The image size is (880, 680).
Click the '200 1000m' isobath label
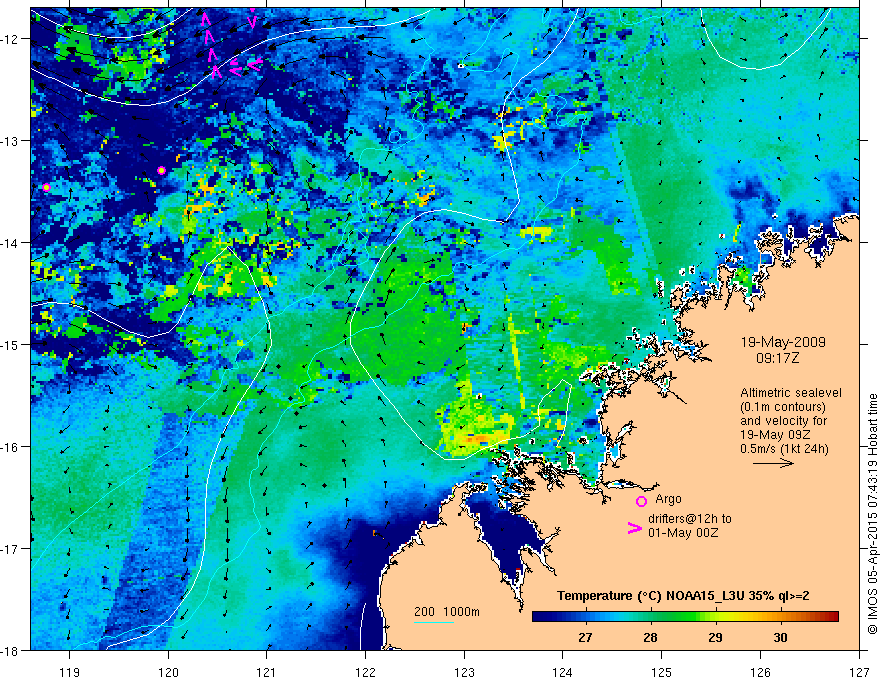447,612
